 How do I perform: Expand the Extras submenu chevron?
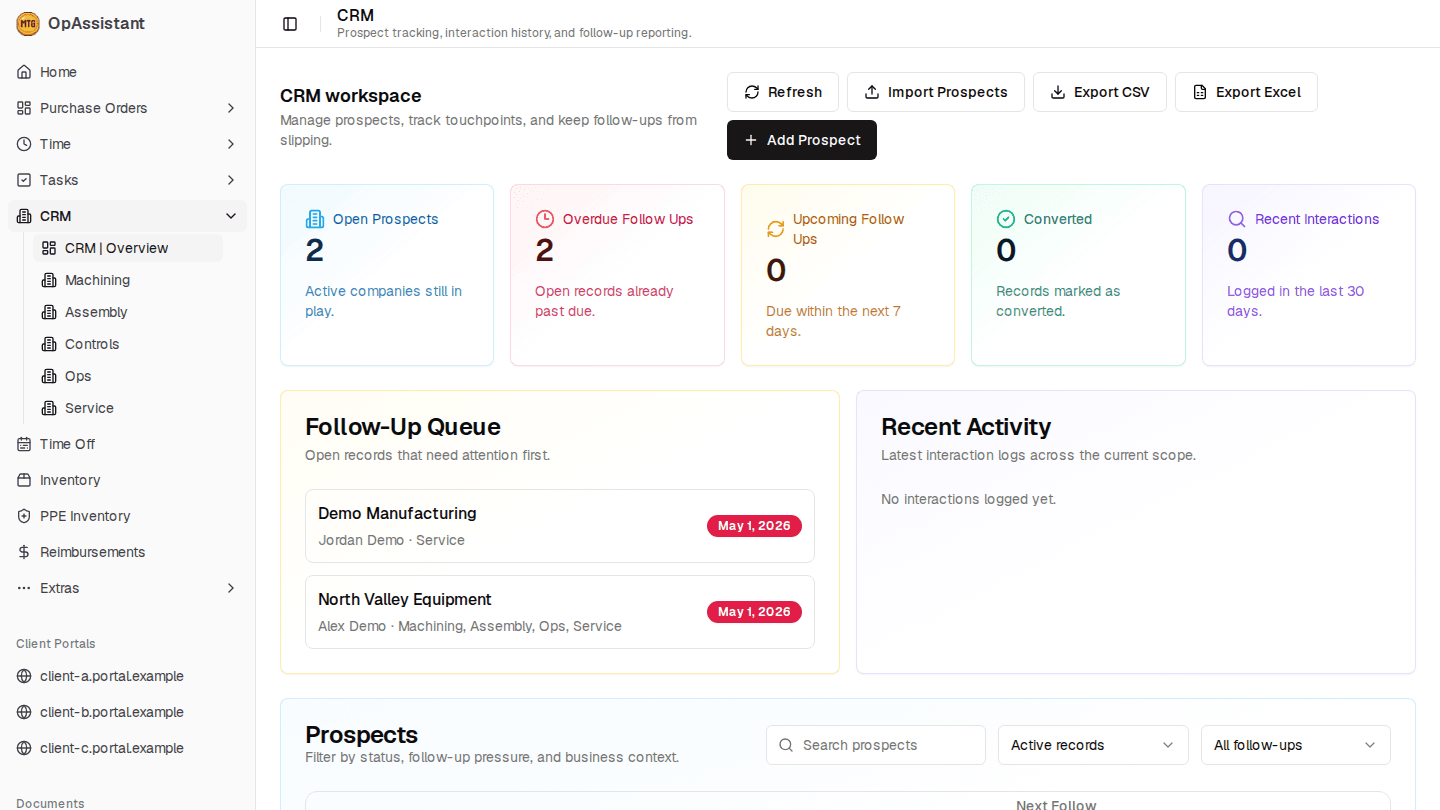click(x=231, y=588)
